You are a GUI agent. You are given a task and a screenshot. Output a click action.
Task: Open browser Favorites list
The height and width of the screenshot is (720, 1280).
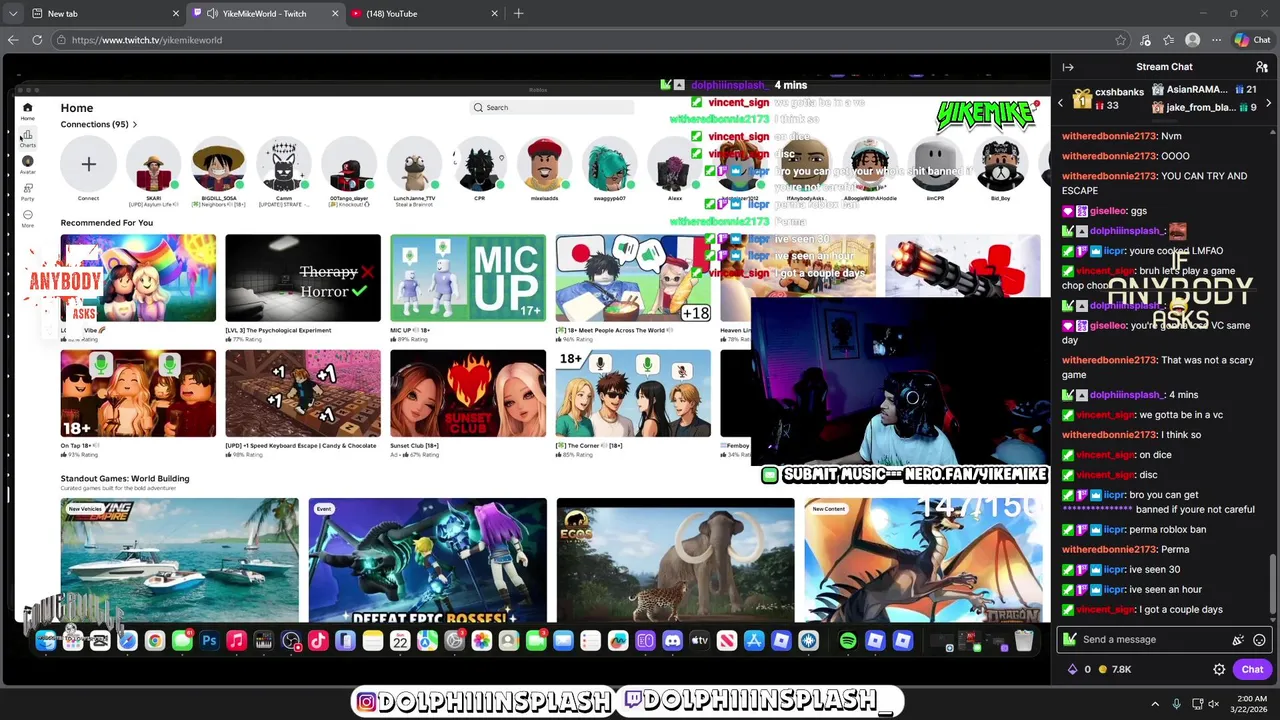click(1169, 40)
